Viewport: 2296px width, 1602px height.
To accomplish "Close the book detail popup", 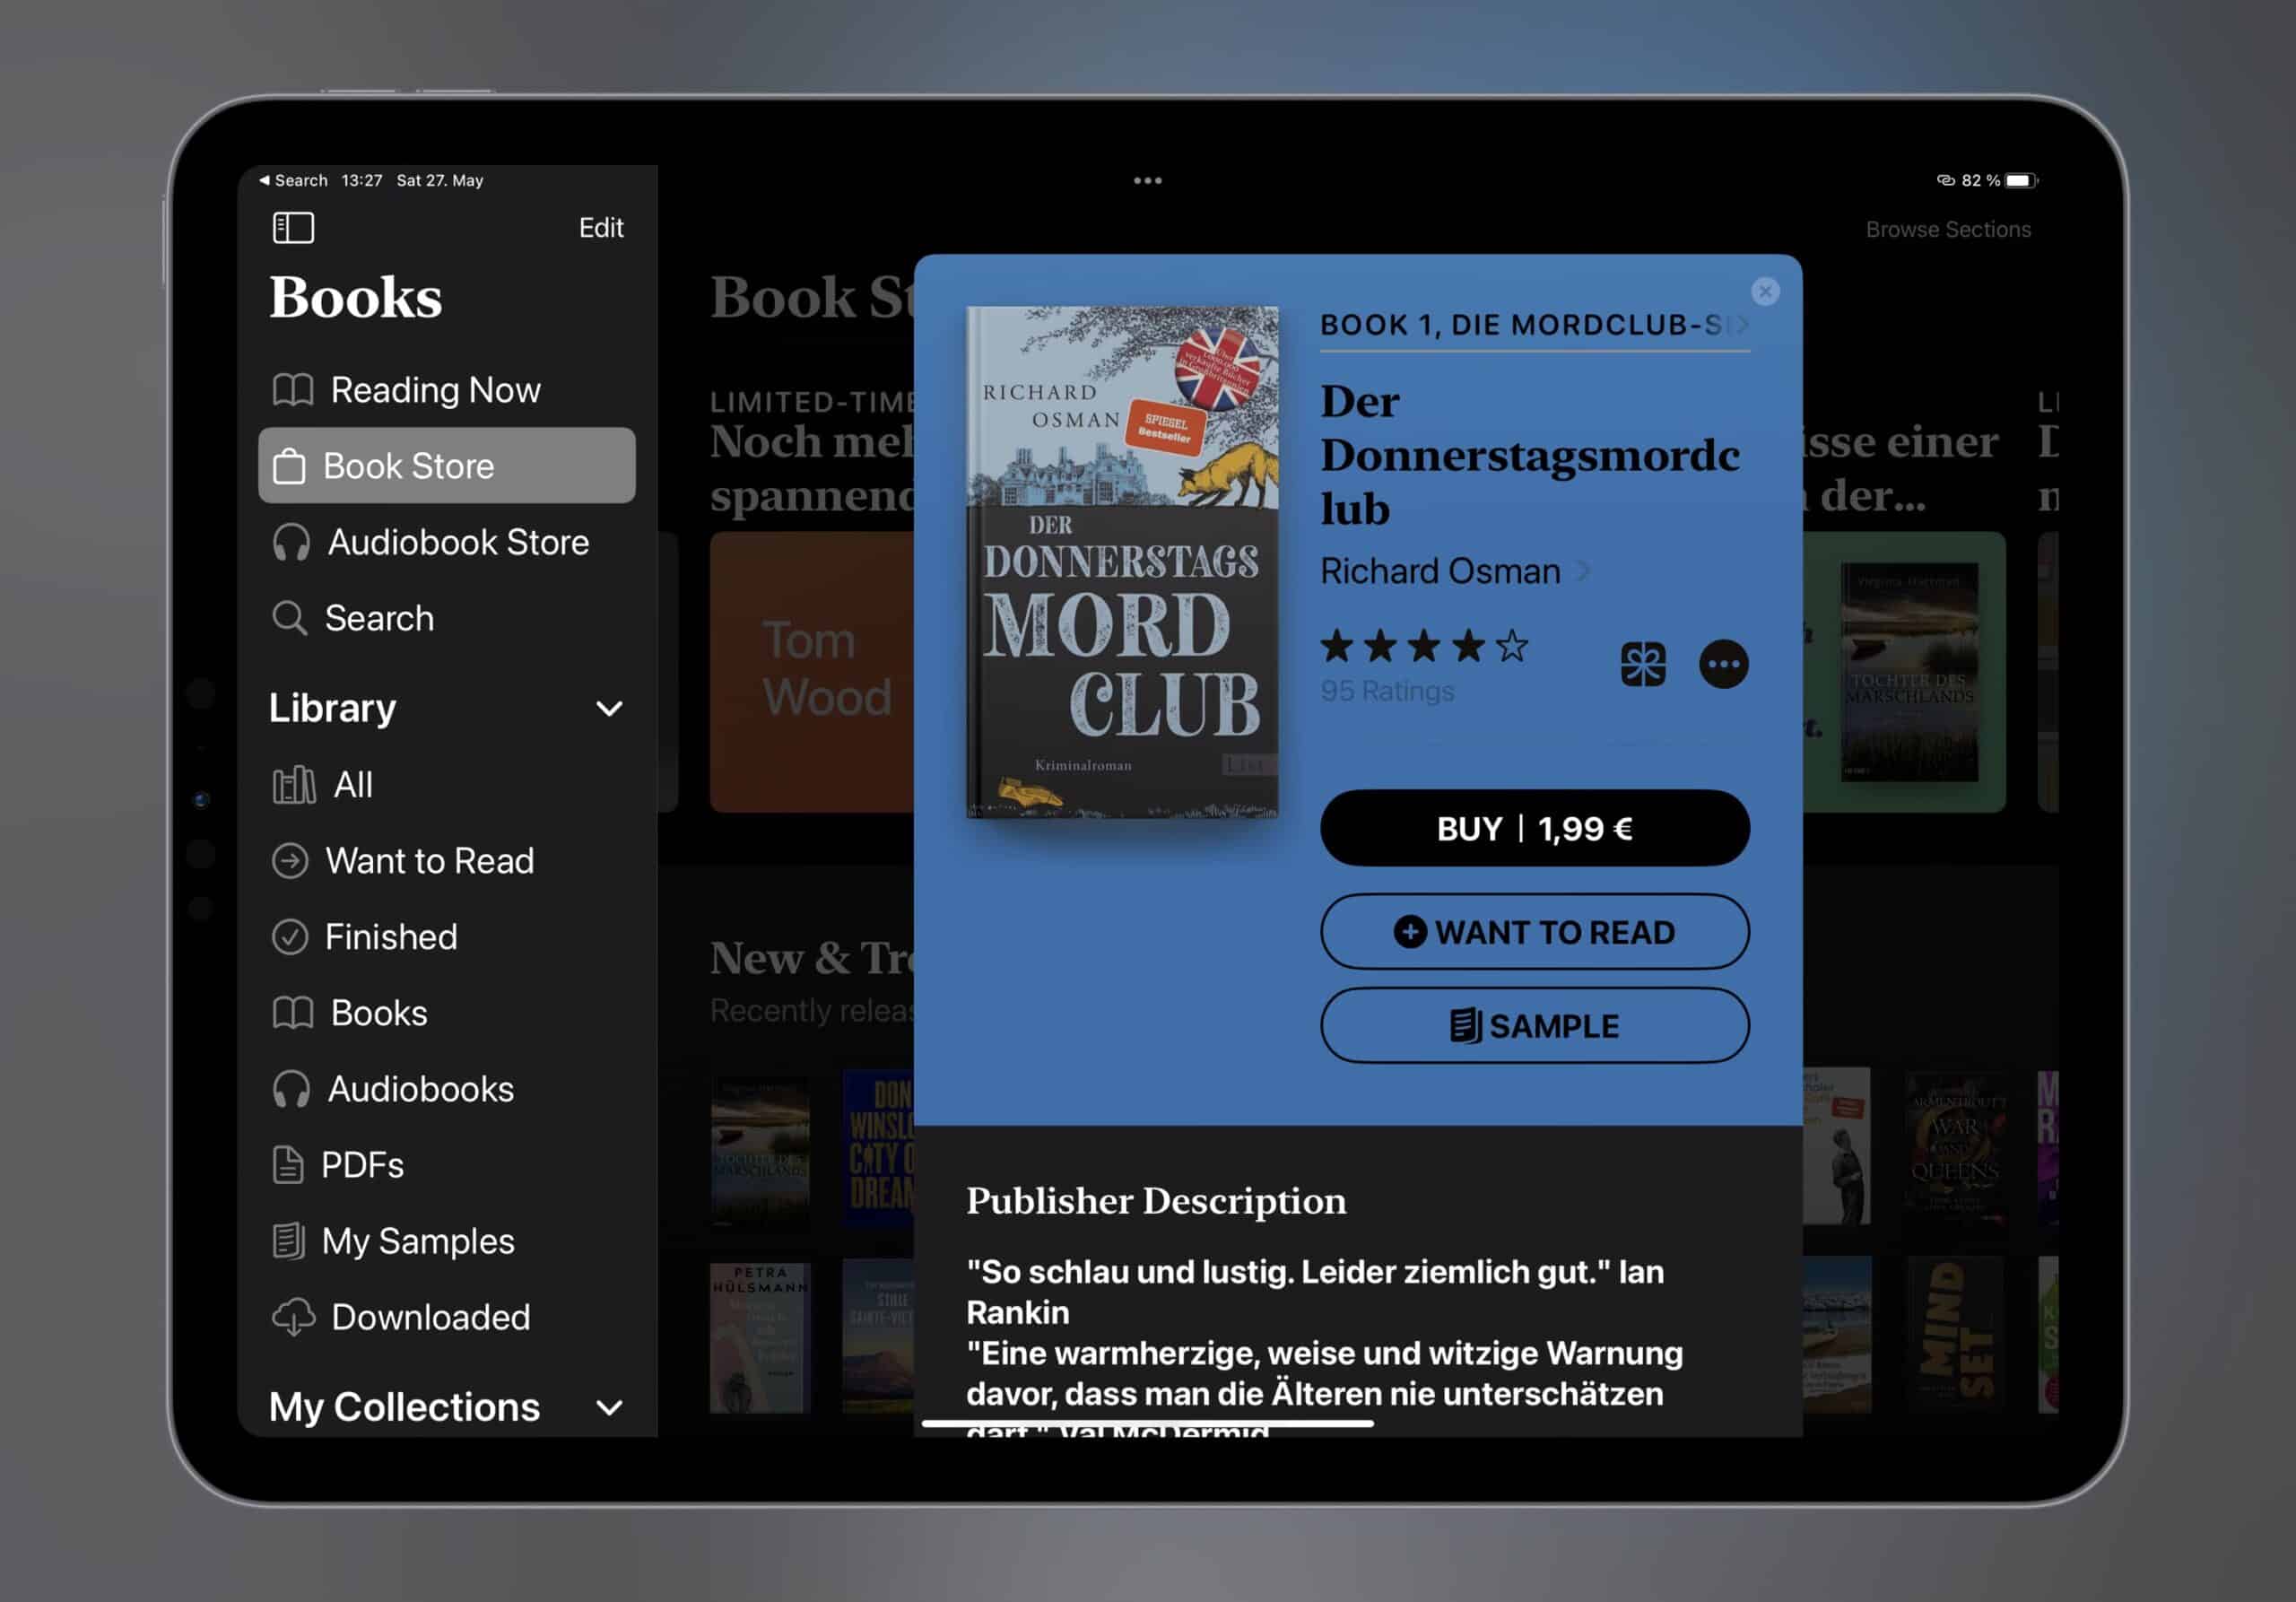I will [1765, 291].
